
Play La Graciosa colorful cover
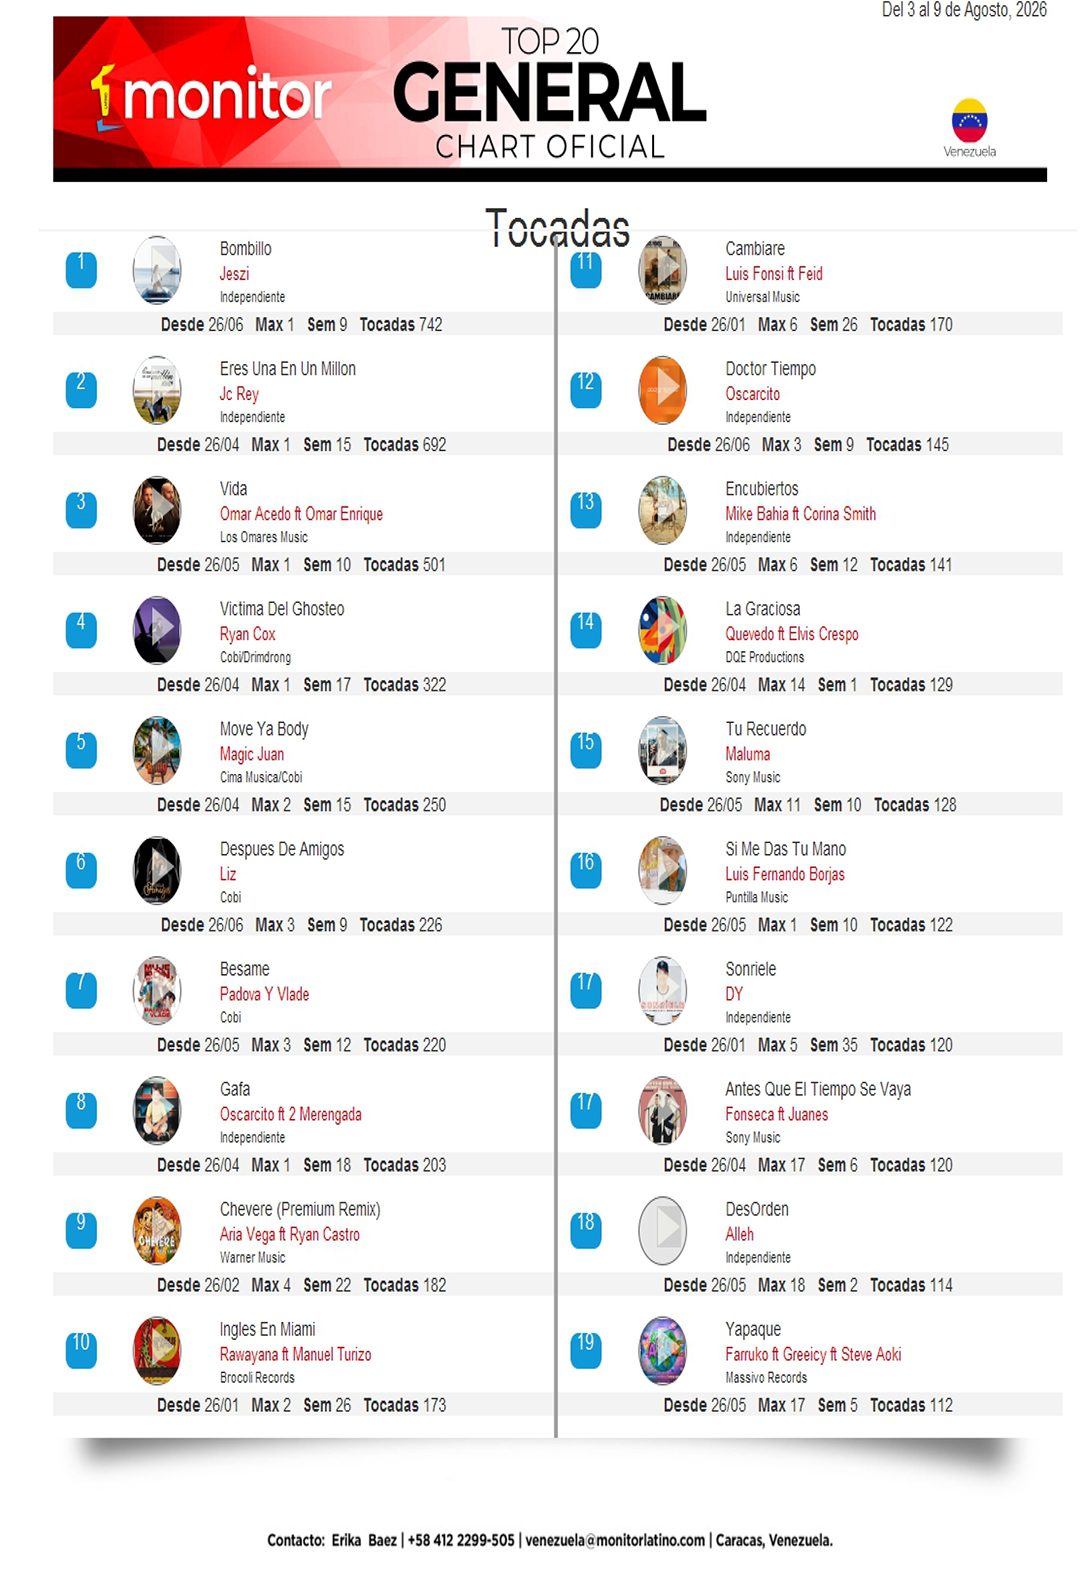click(663, 630)
